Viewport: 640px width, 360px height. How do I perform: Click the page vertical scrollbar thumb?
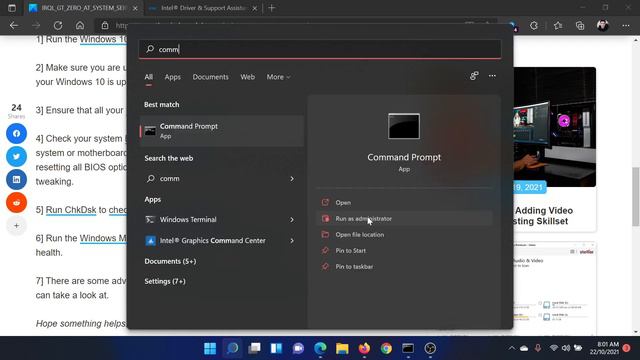click(x=636, y=196)
